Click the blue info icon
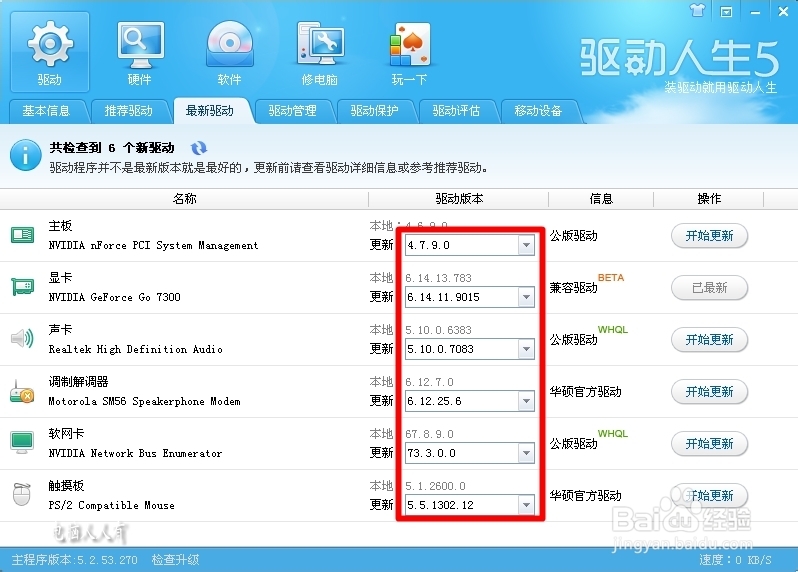This screenshot has width=798, height=572. click(25, 155)
